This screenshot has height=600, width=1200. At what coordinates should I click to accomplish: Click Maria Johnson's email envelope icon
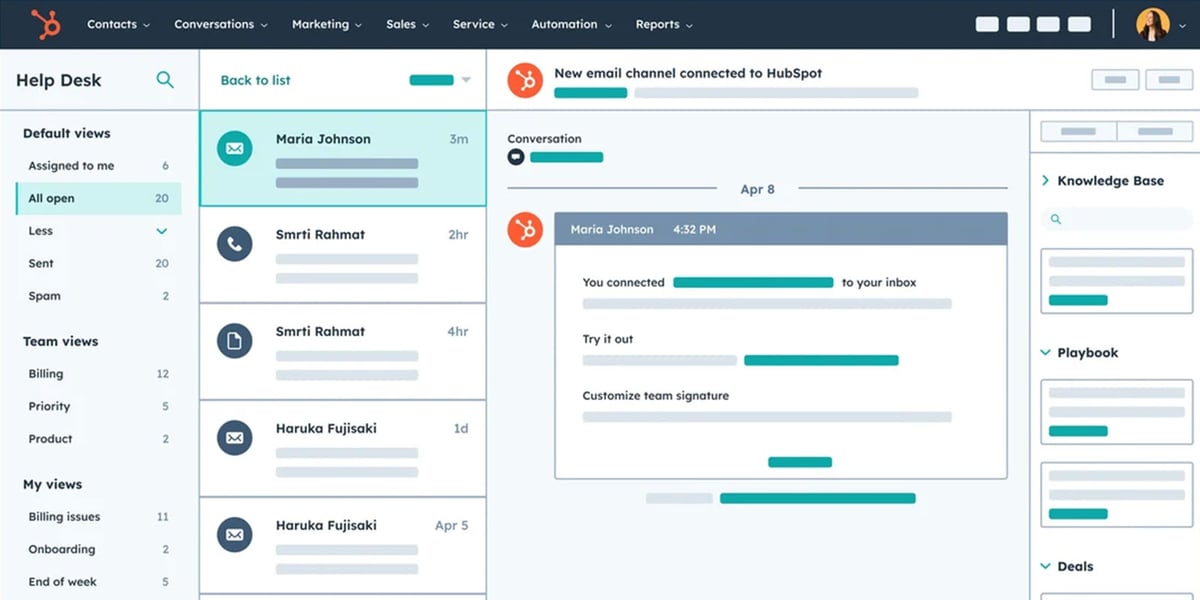[x=234, y=149]
